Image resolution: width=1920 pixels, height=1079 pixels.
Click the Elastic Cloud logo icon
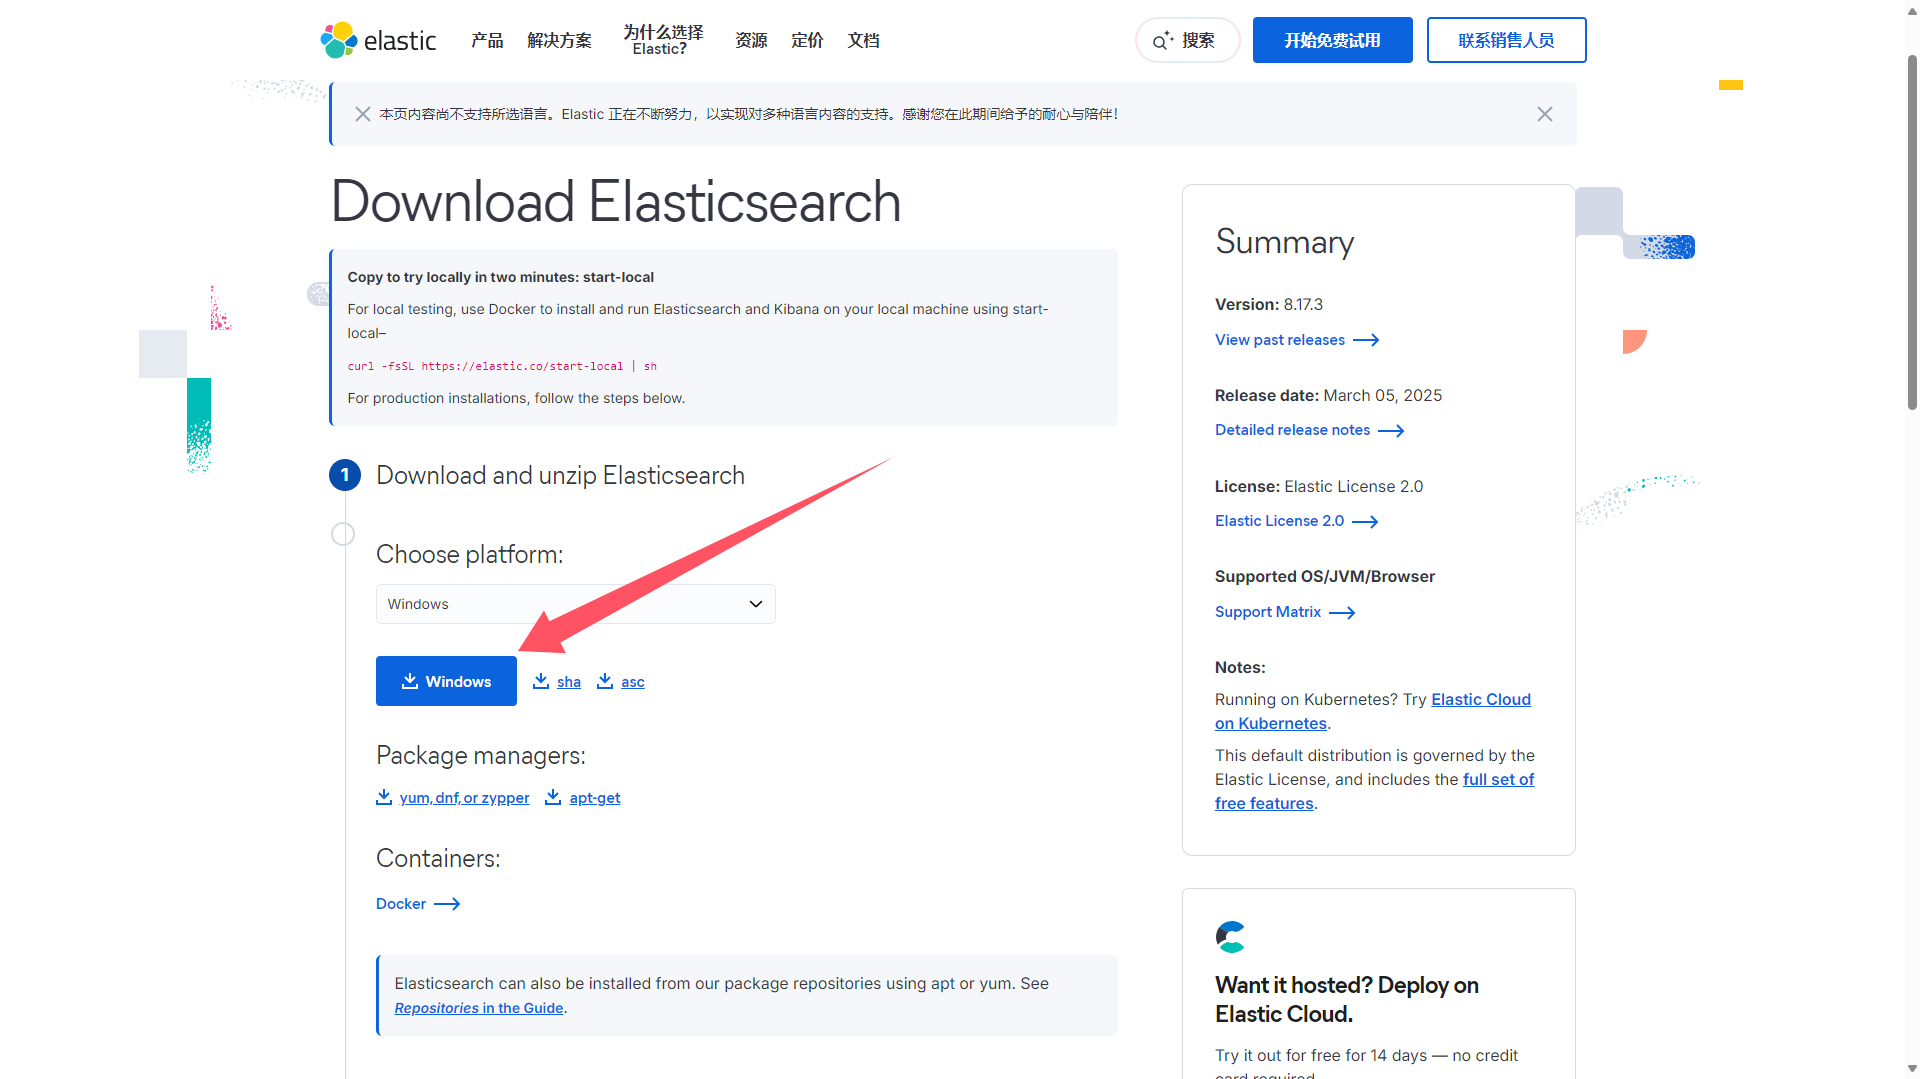pos(1230,937)
